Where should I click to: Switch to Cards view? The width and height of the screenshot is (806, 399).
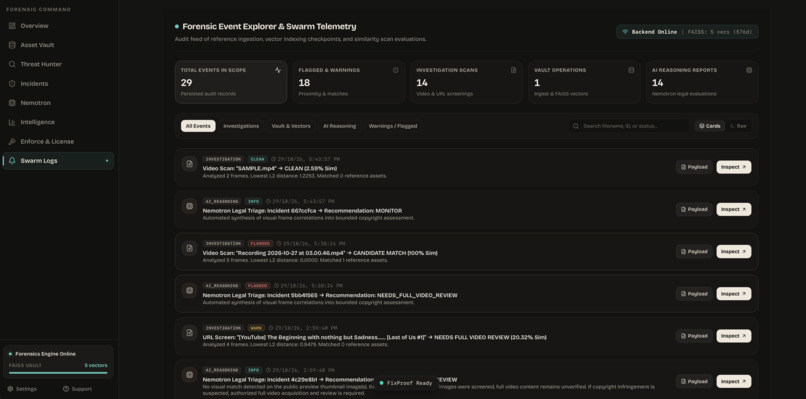710,126
